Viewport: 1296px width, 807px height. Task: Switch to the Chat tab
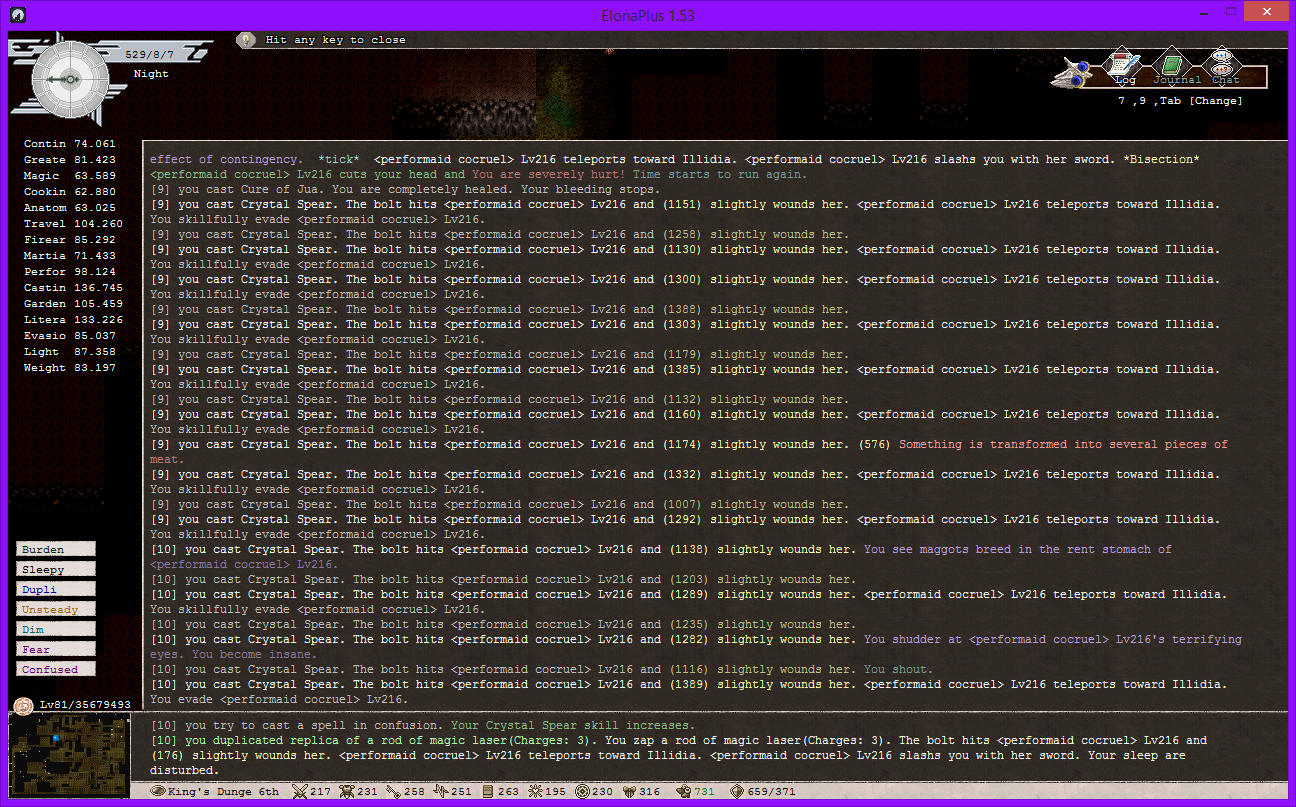click(x=1224, y=67)
